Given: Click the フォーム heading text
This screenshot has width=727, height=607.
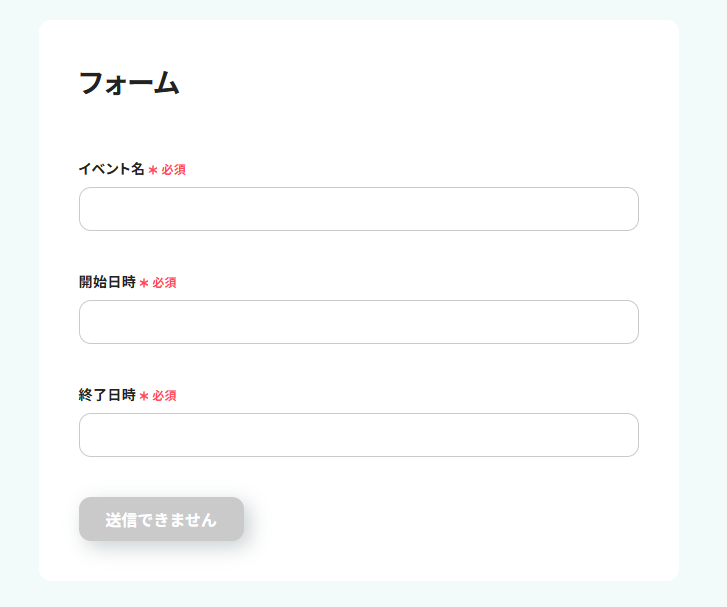Looking at the screenshot, I should point(128,83).
